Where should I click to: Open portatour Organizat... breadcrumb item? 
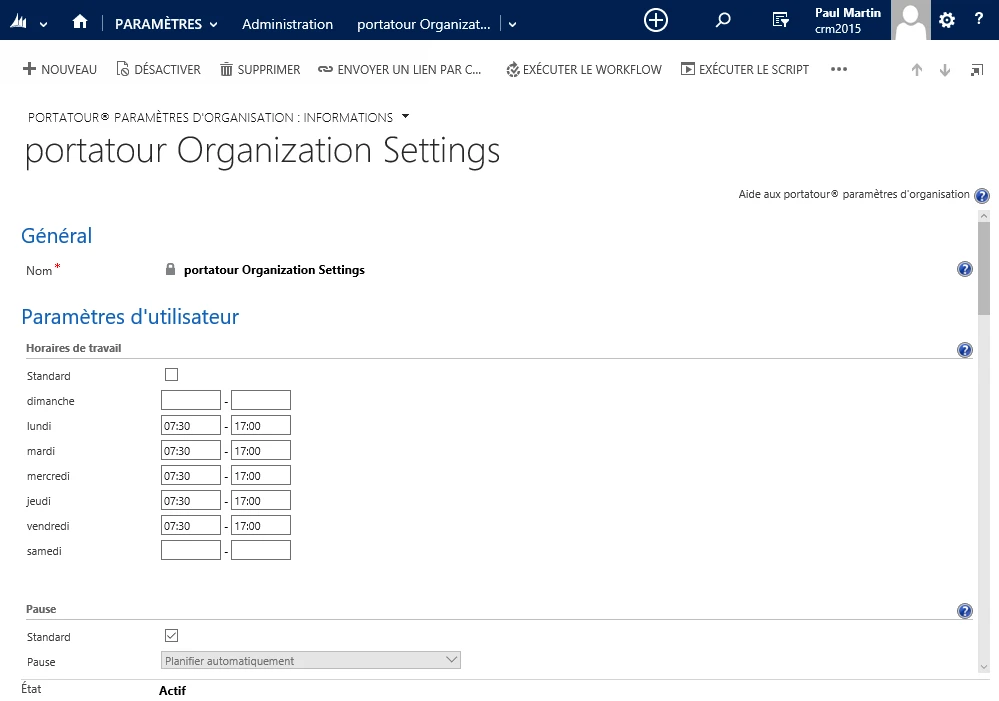point(424,24)
